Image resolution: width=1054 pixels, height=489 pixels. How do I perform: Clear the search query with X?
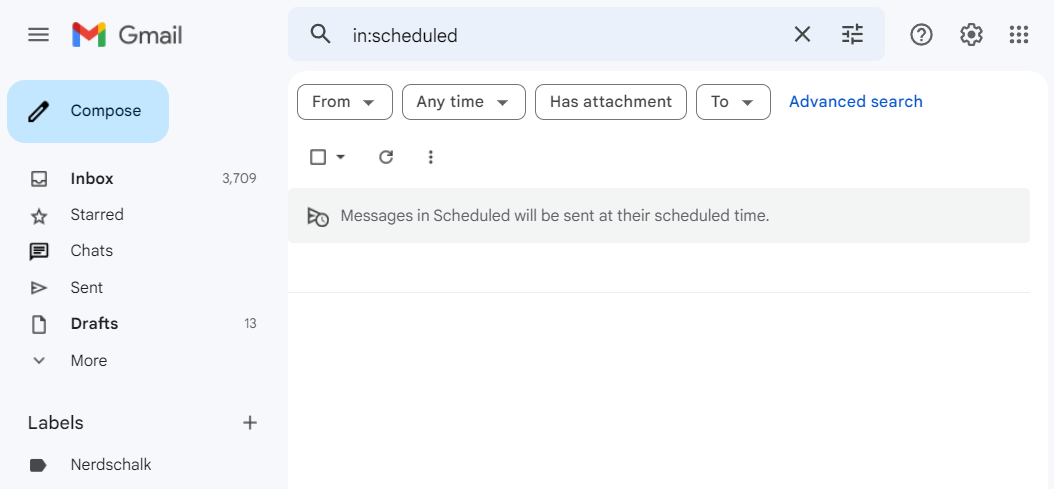(x=802, y=35)
